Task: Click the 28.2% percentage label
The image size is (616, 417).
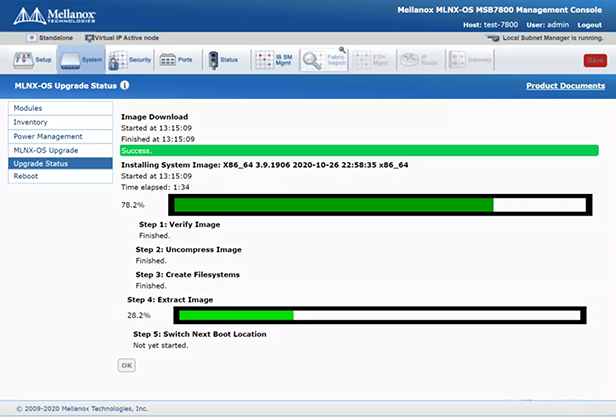Action: point(139,315)
